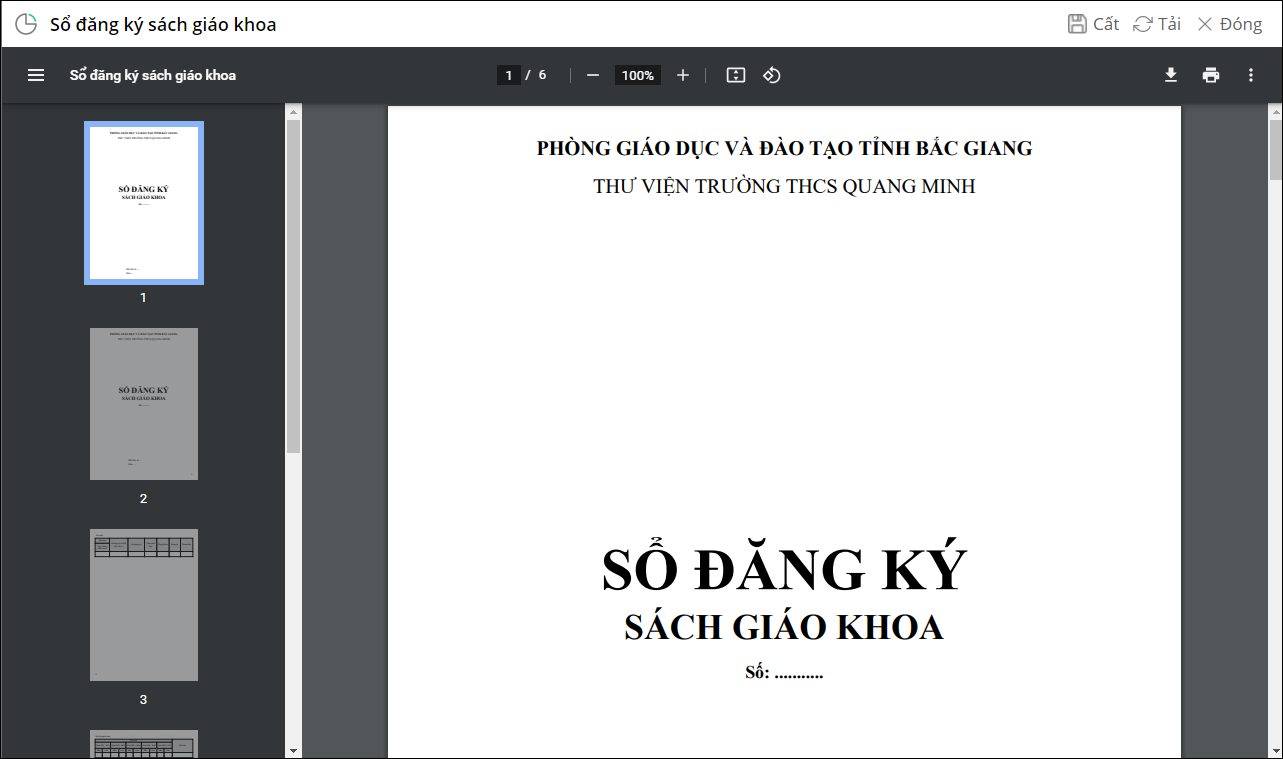Click the Tải reload button
This screenshot has width=1283, height=759.
1157,24
